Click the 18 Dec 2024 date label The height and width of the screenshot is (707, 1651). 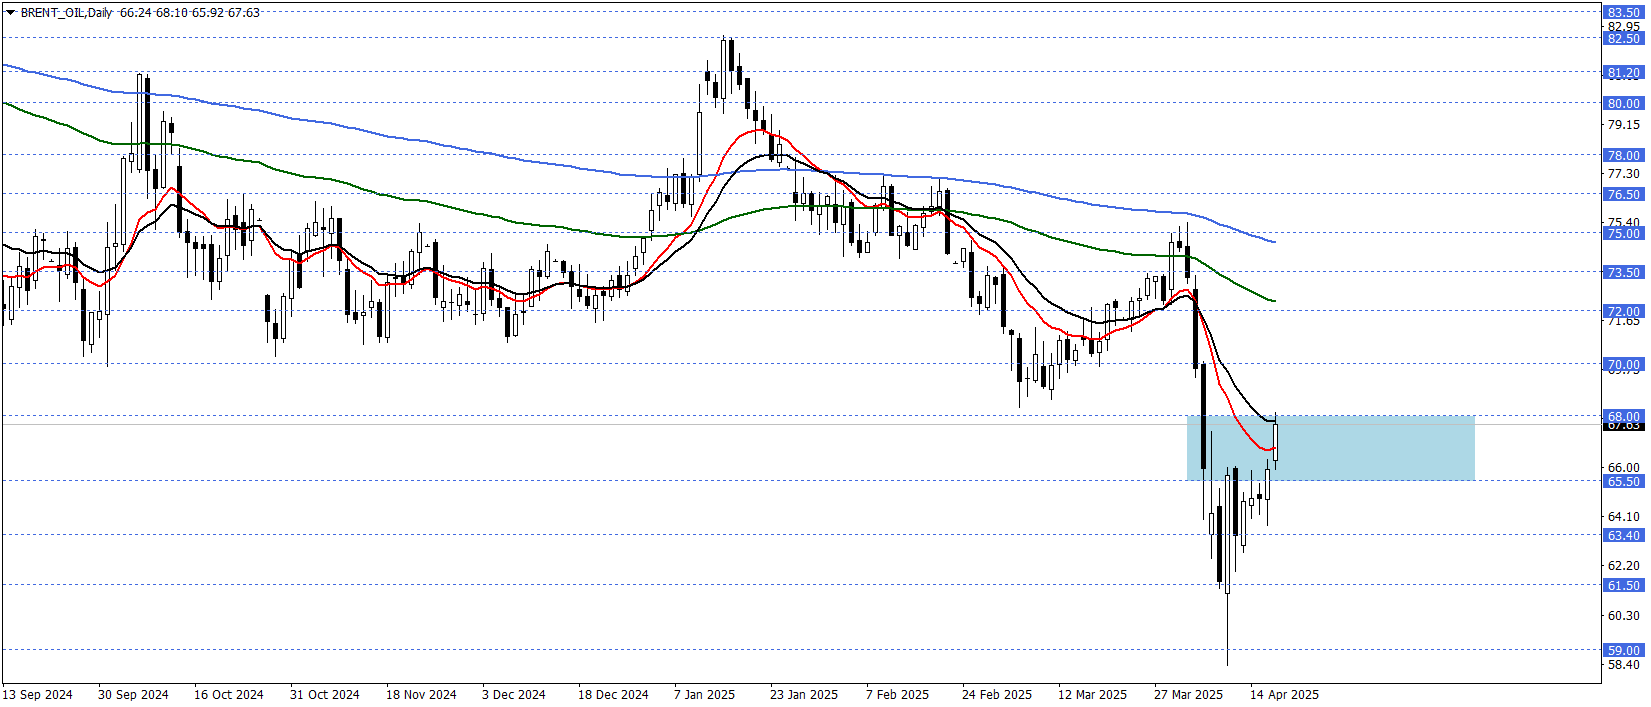click(x=613, y=694)
